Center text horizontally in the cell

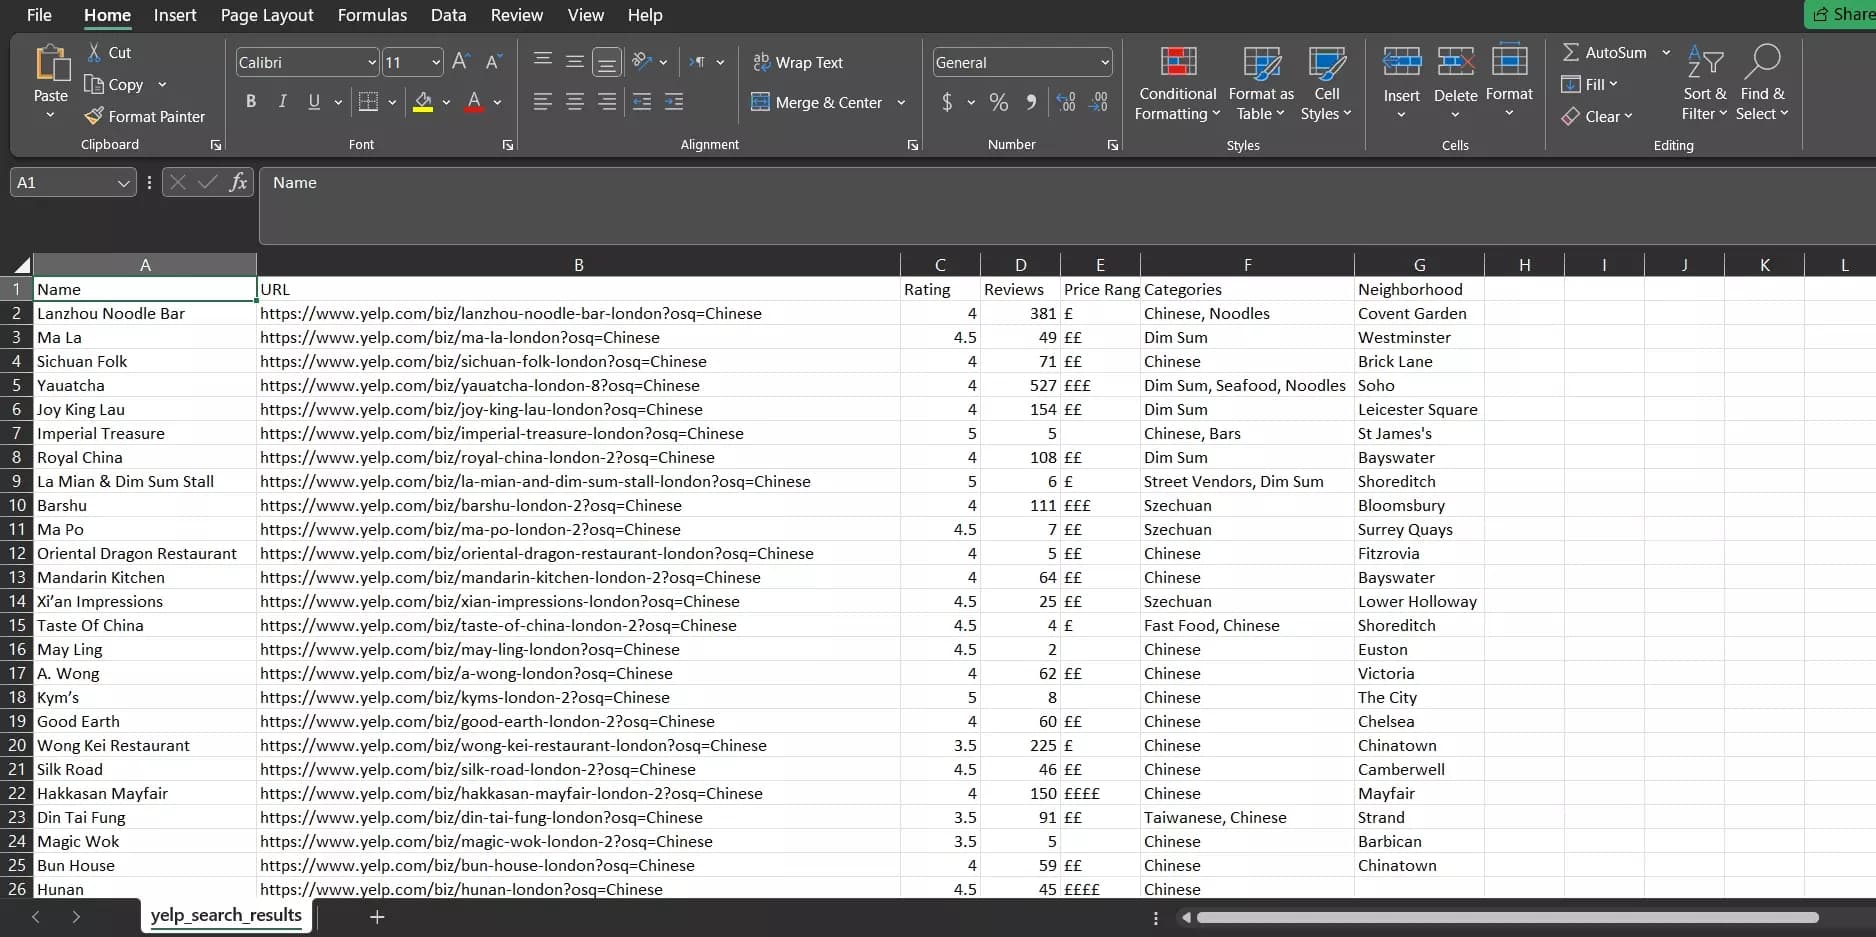point(575,101)
